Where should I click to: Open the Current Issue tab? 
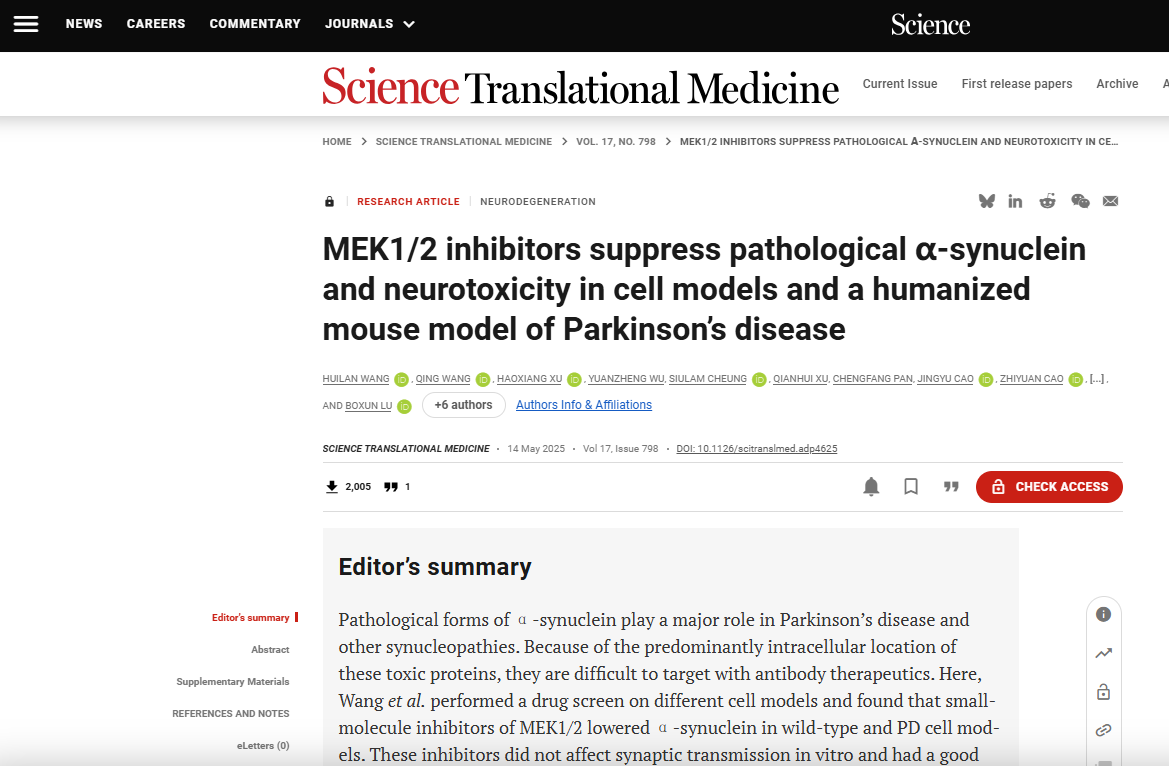tap(900, 84)
